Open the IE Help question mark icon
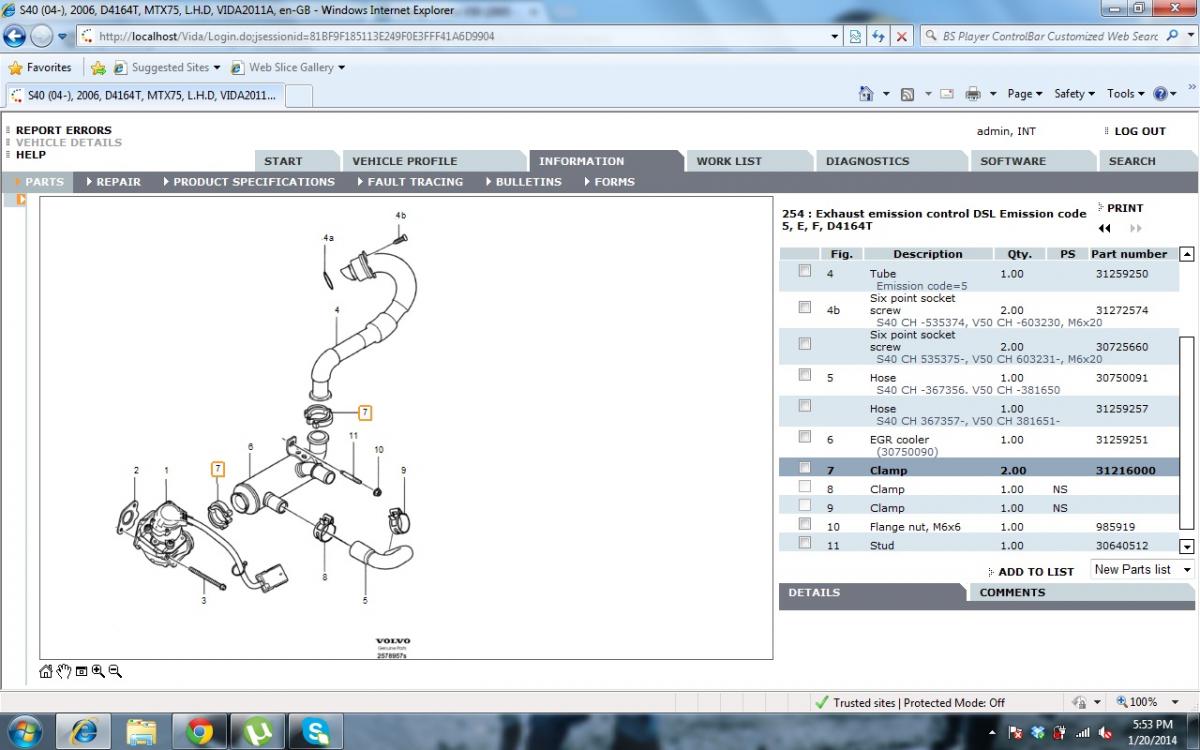This screenshot has height=750, width=1200. 1160,93
